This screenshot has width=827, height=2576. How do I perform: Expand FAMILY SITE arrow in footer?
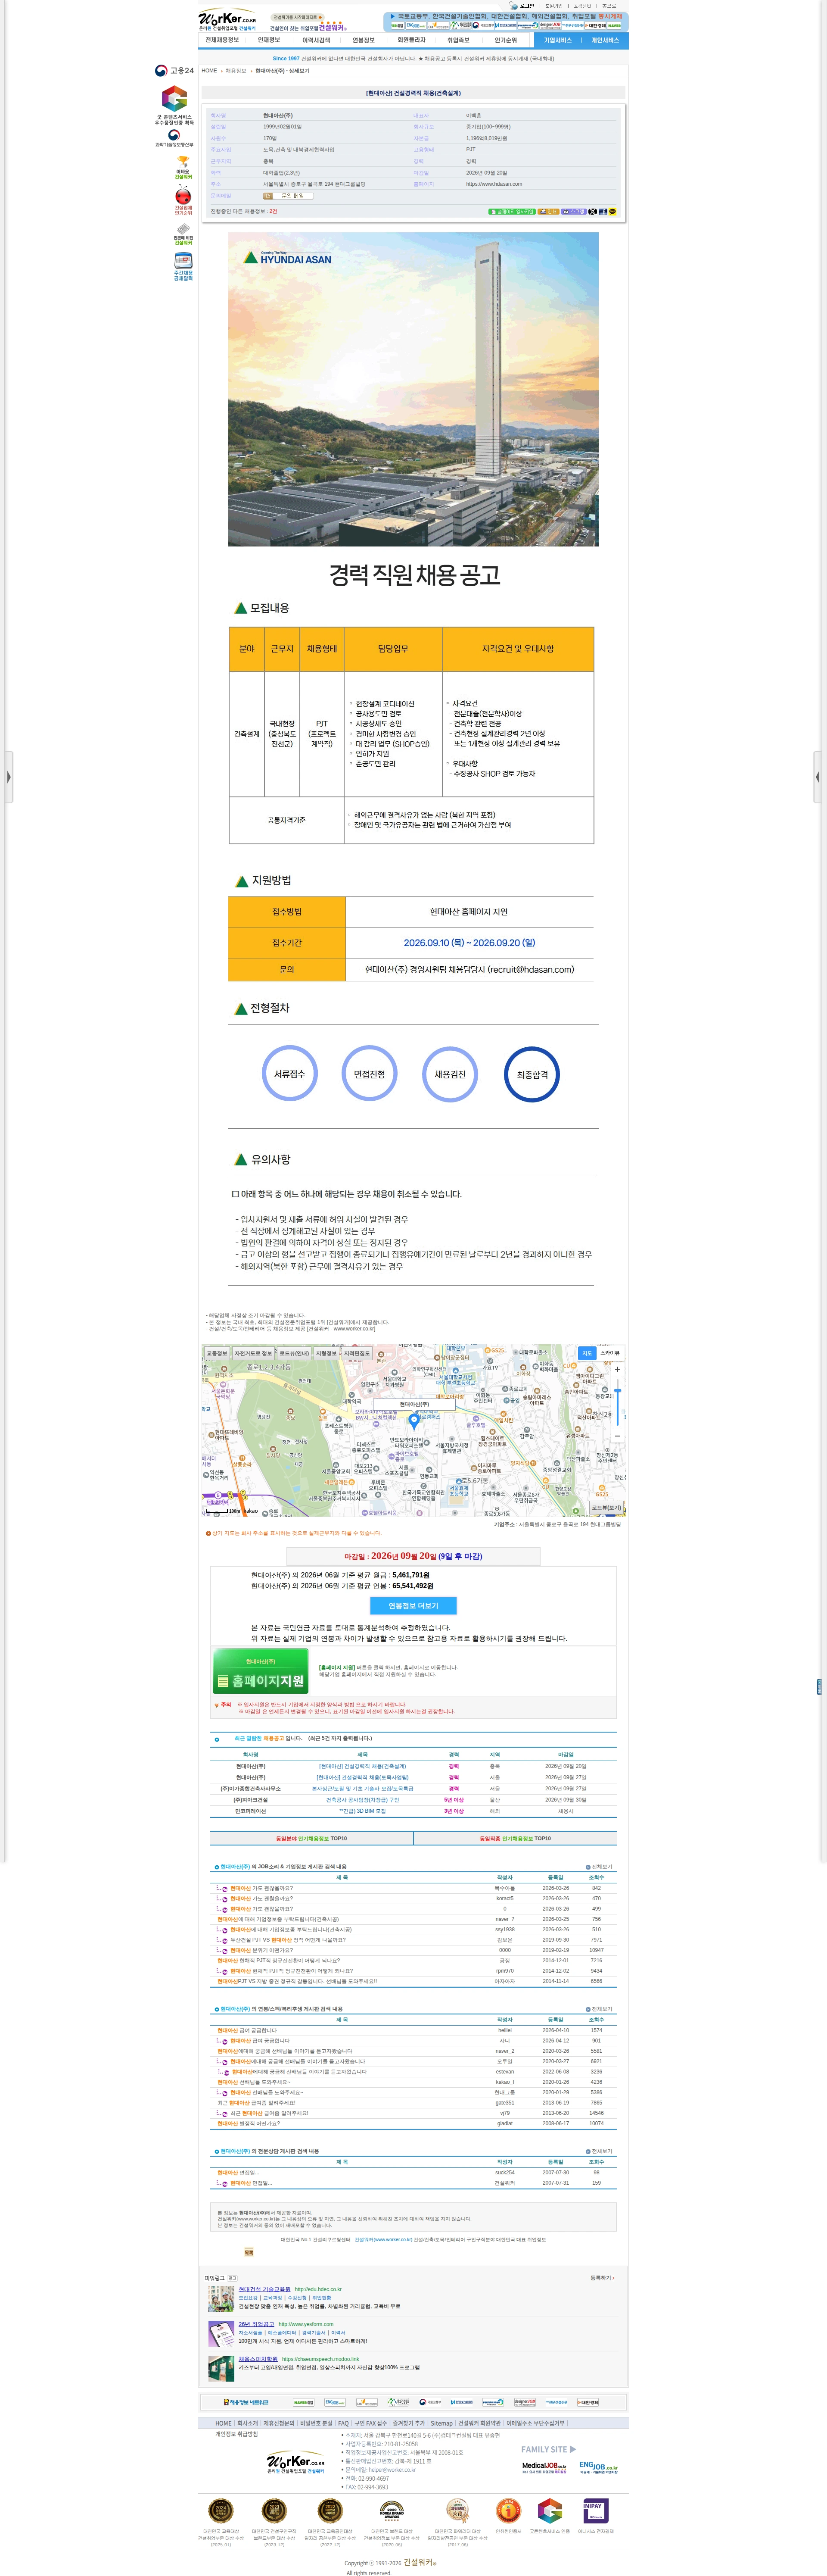[x=572, y=2449]
